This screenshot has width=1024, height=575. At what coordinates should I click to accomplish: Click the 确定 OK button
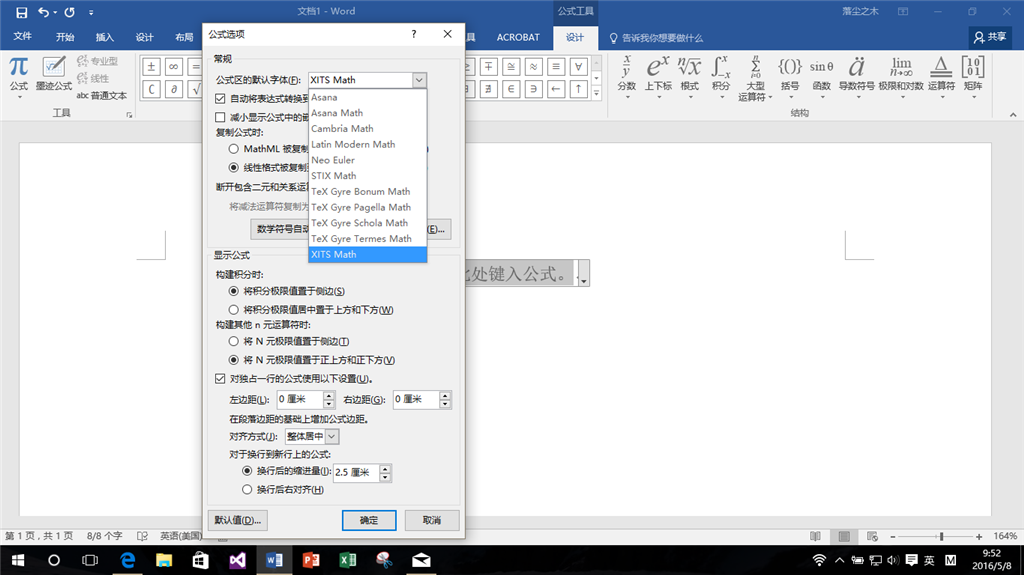tap(369, 520)
